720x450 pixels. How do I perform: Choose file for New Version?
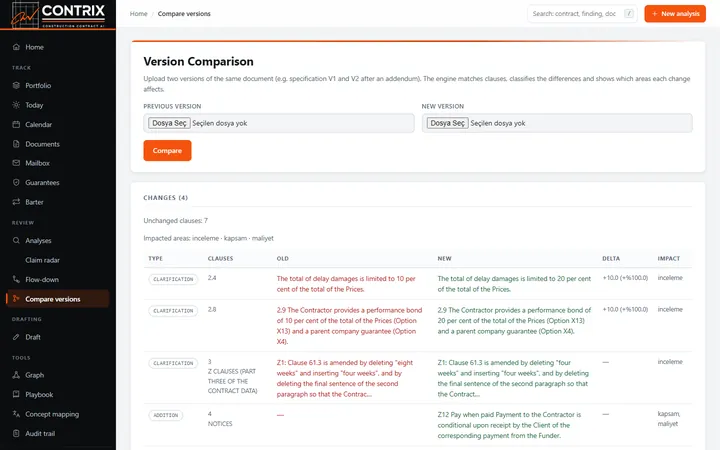pos(447,123)
